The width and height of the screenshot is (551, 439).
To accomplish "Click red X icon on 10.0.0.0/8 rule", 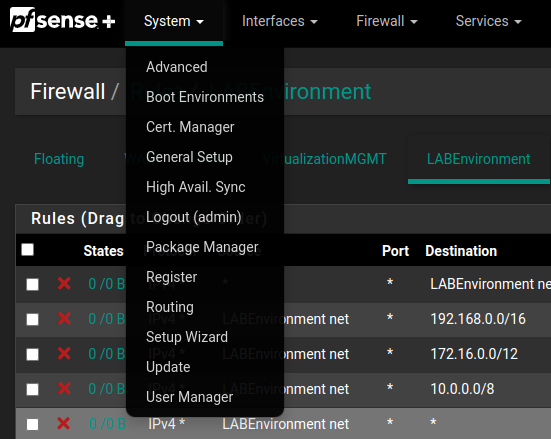I will (64, 388).
